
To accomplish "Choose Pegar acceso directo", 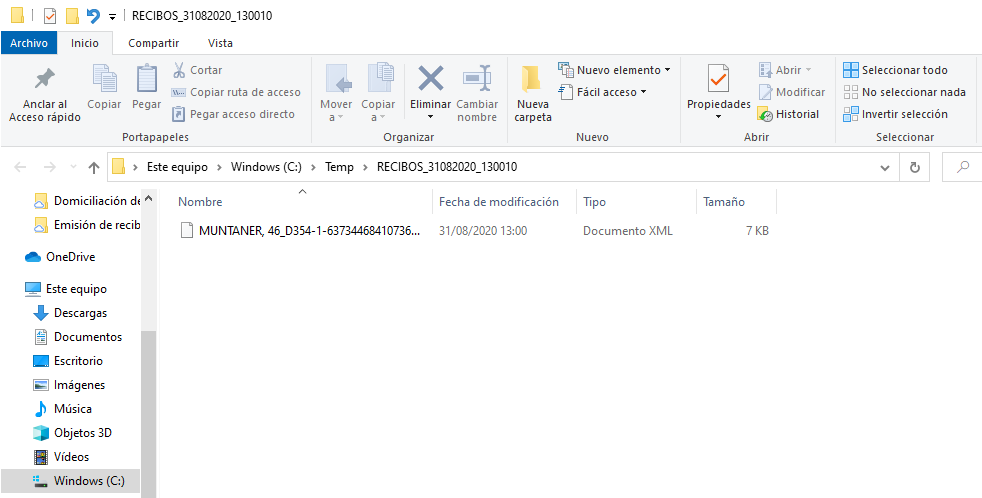I will tap(234, 114).
